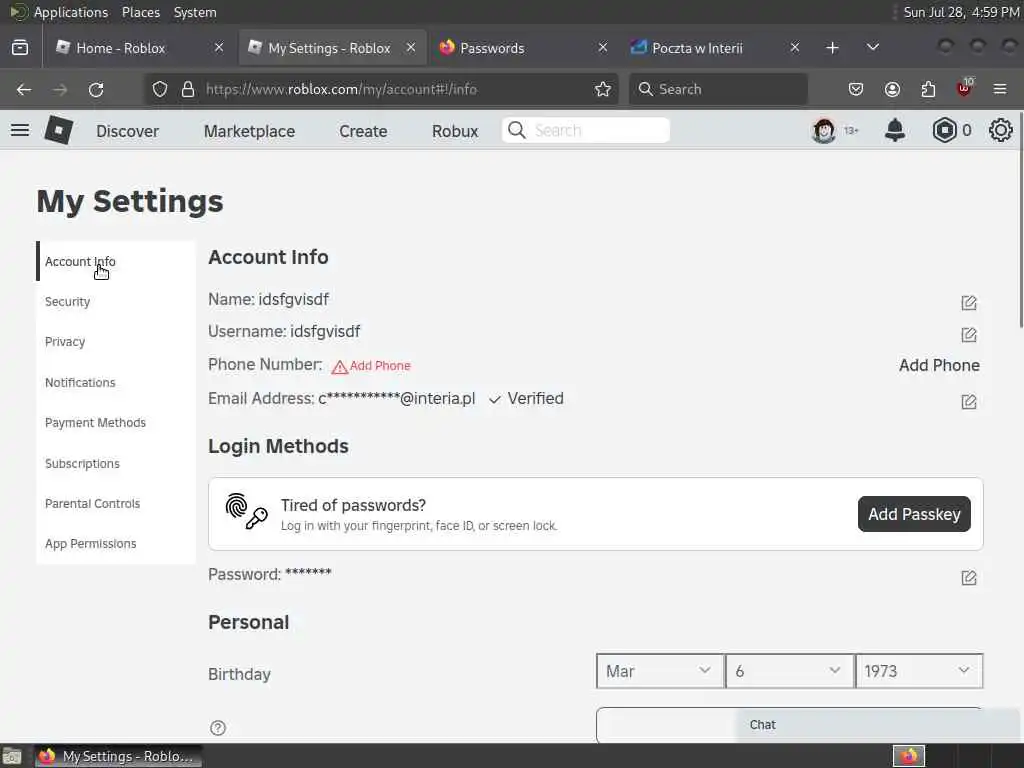Expand the birthday year dropdown showing 1973
The height and width of the screenshot is (768, 1024).
click(x=918, y=671)
